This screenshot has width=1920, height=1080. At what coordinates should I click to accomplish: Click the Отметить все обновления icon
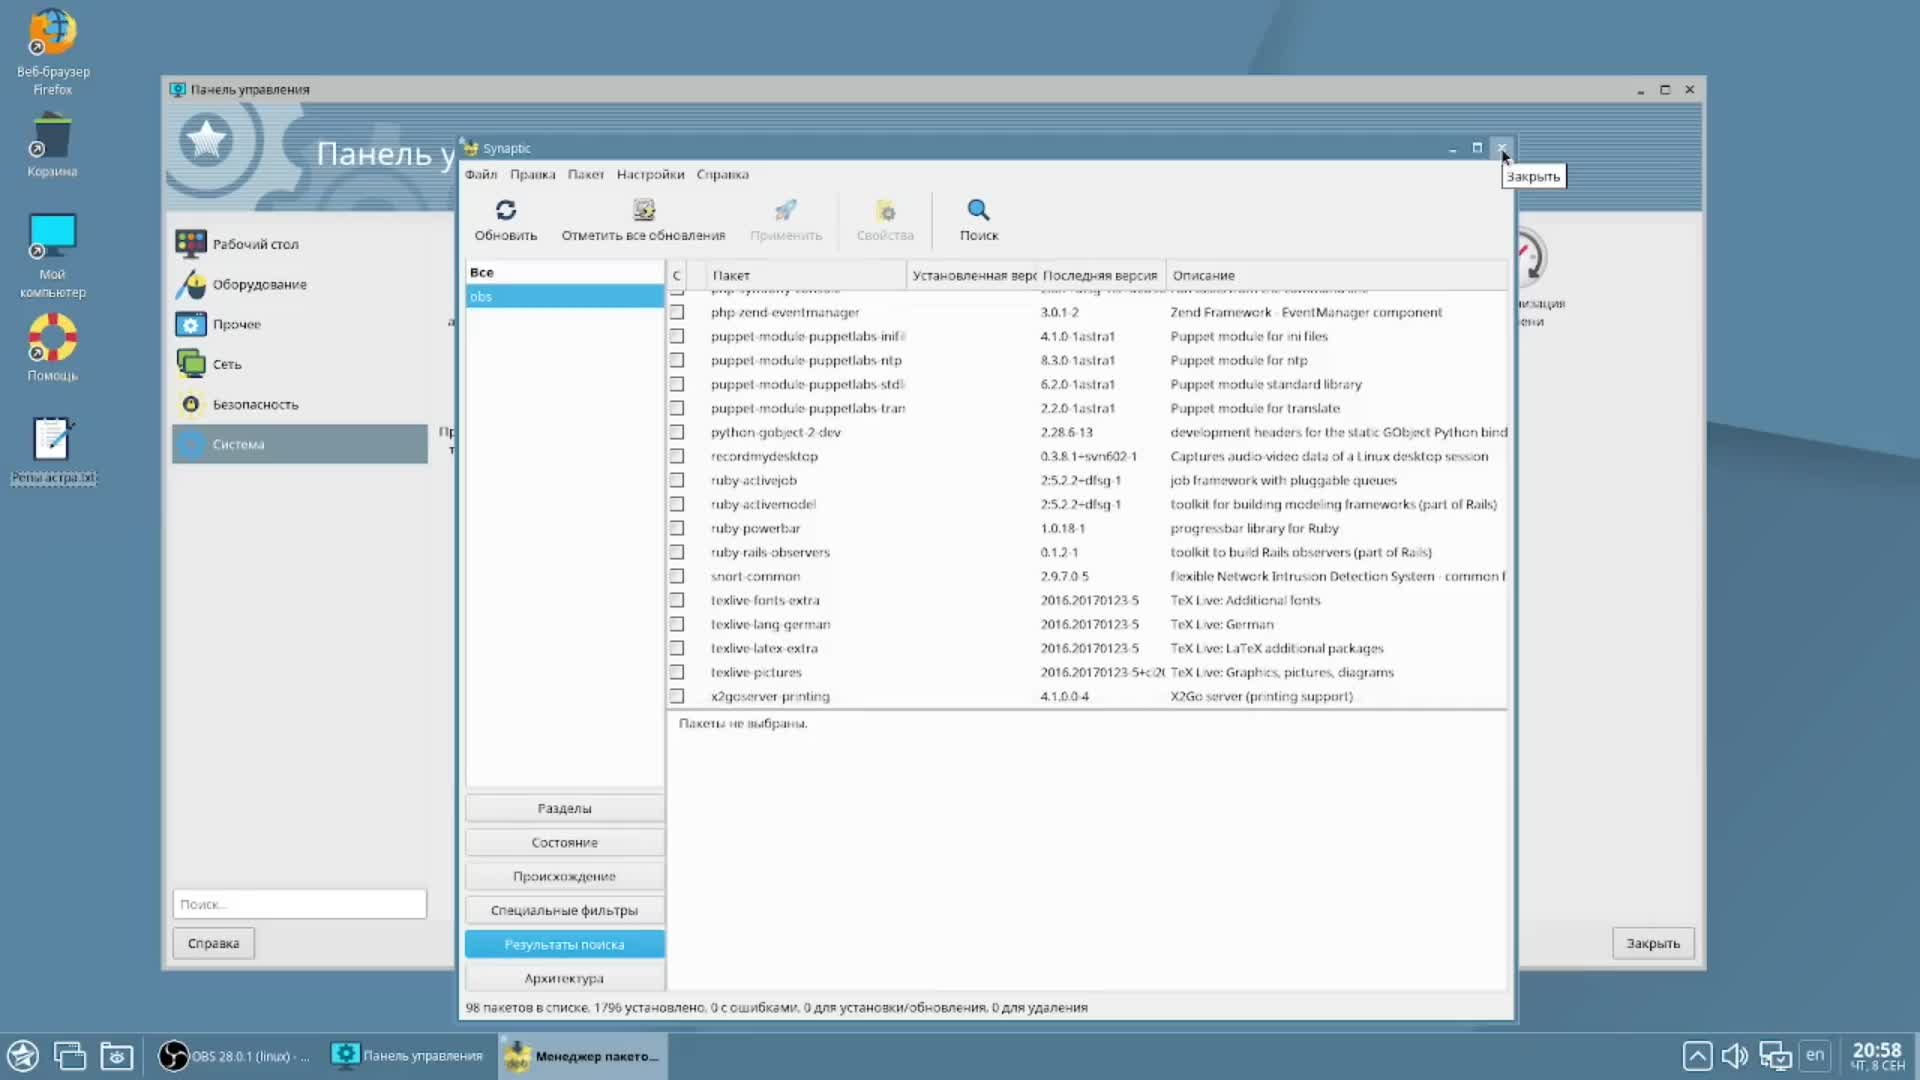tap(643, 210)
